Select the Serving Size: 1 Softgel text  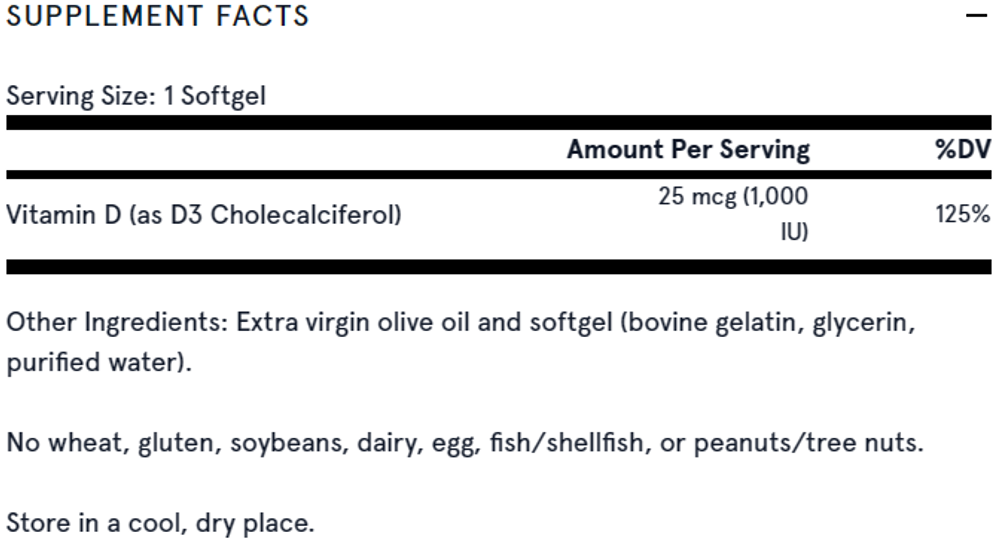point(136,96)
